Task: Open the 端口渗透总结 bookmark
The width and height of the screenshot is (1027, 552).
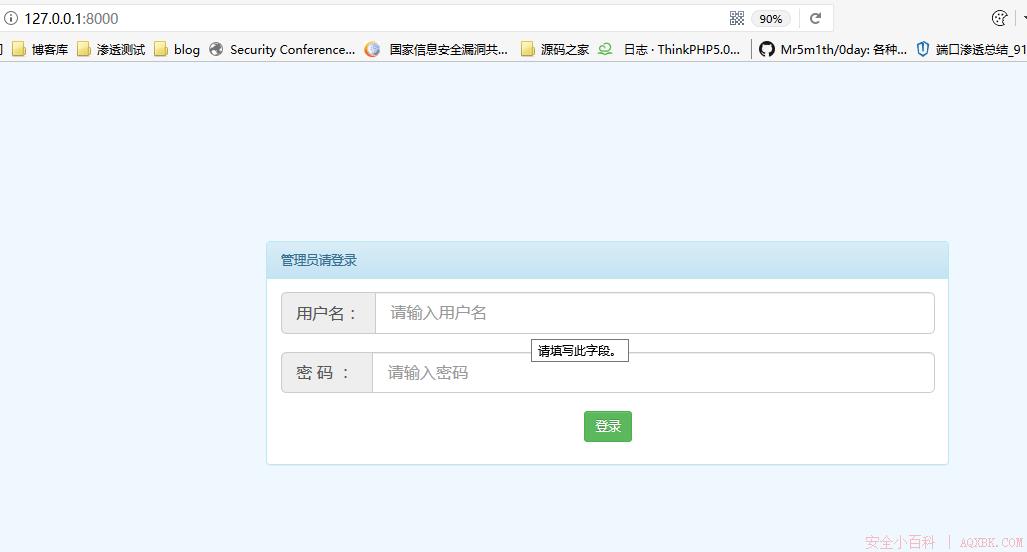Action: (x=971, y=49)
